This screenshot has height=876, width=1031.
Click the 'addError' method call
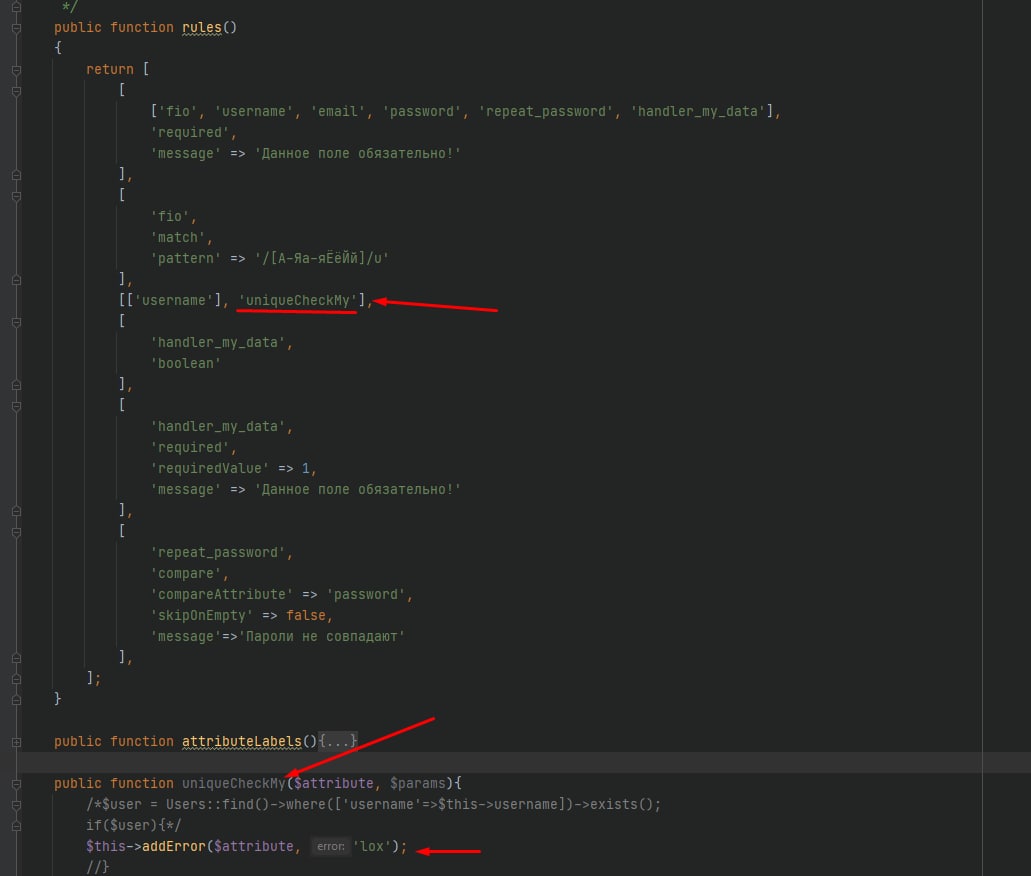[x=174, y=846]
